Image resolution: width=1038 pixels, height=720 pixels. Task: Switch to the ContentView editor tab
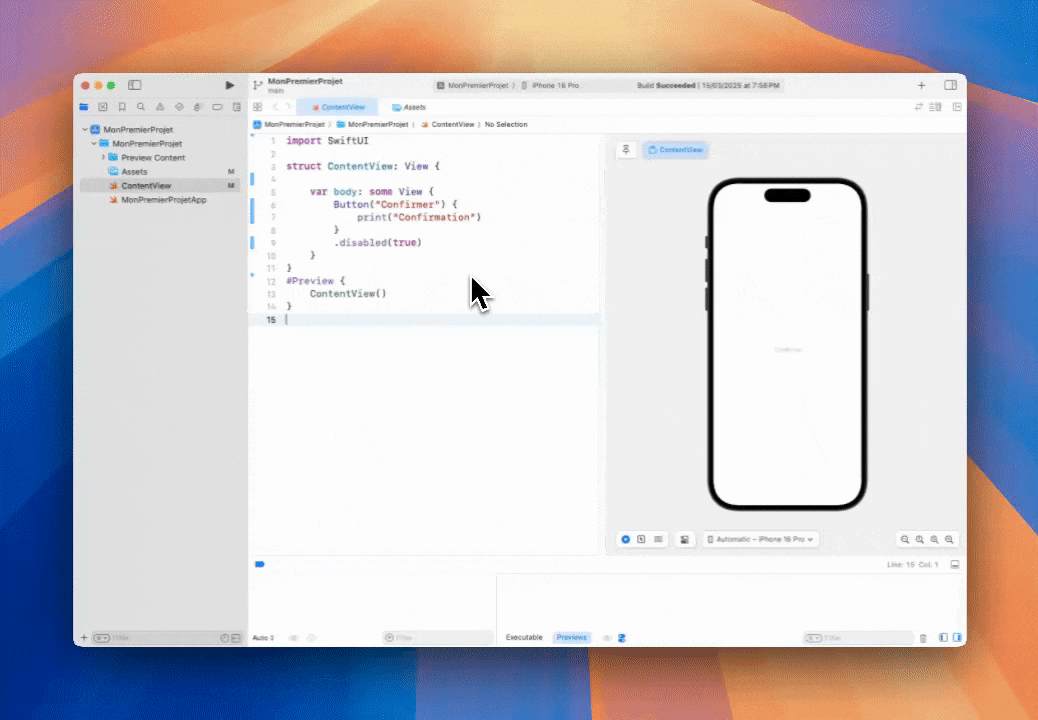point(338,107)
